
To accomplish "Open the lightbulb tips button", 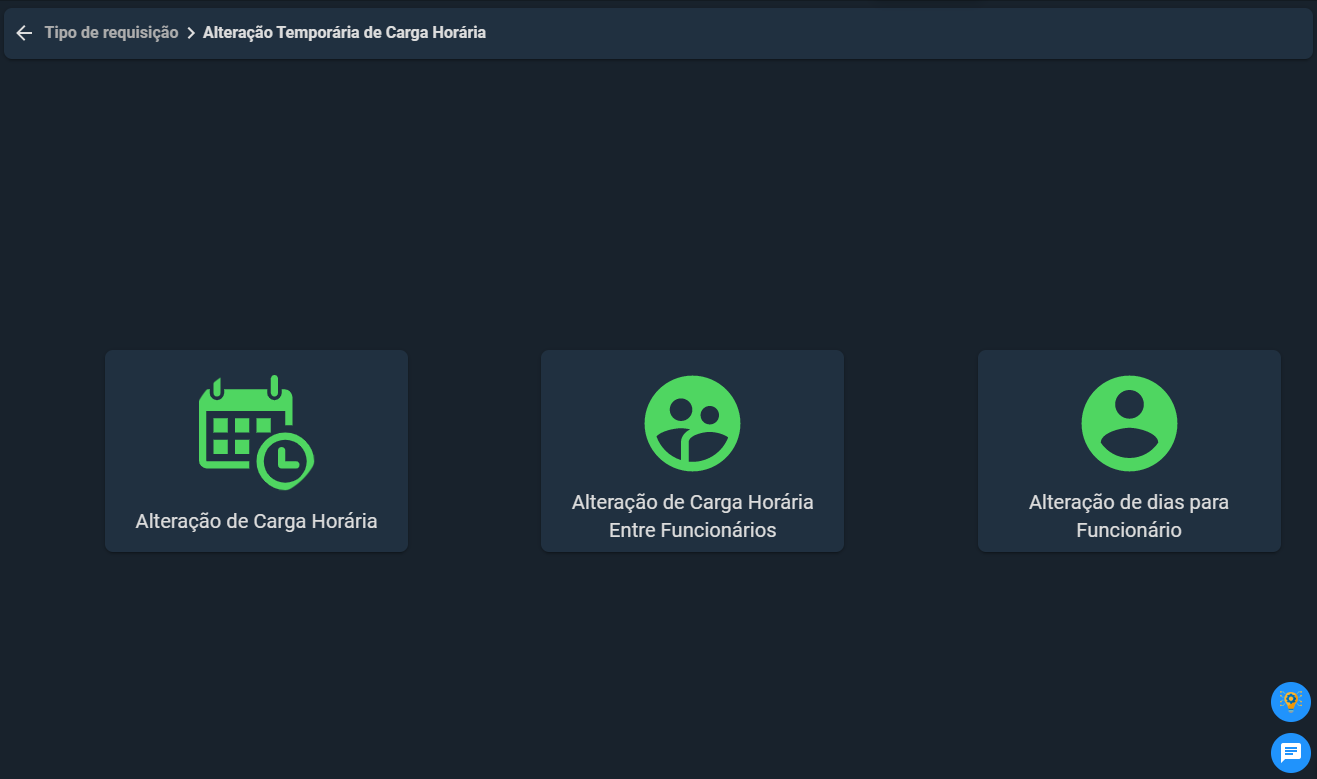I will (x=1290, y=701).
